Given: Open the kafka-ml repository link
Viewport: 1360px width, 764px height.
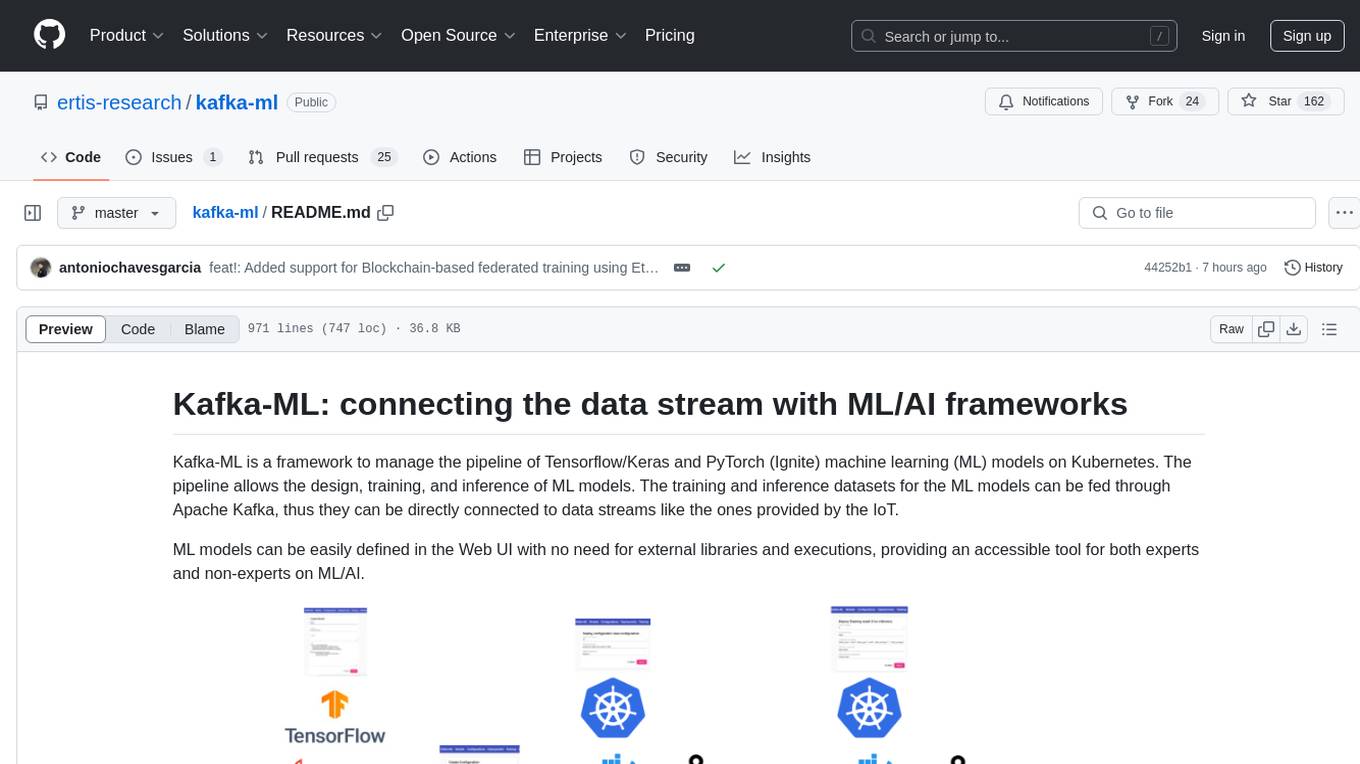Looking at the screenshot, I should 237,102.
